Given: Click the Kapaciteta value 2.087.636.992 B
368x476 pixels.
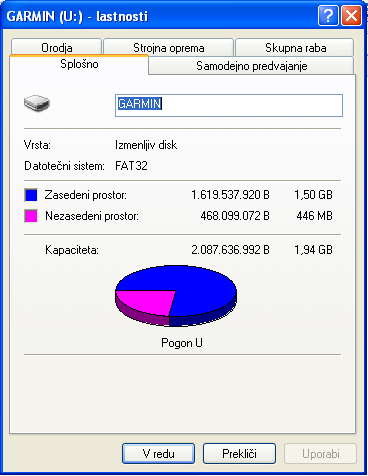Looking at the screenshot, I should [x=230, y=250].
